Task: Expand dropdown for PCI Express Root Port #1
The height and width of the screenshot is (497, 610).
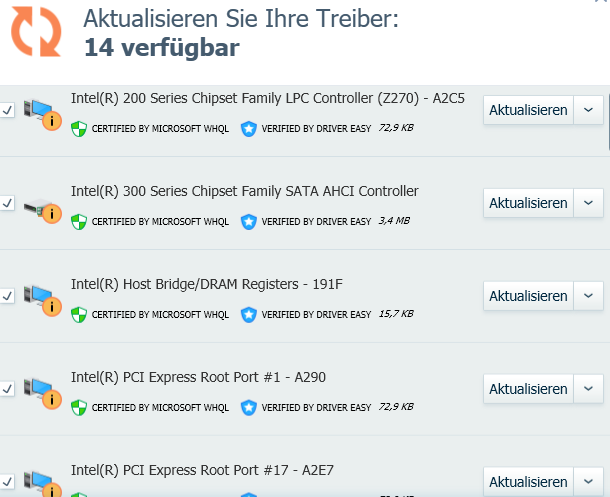Action: coord(588,389)
